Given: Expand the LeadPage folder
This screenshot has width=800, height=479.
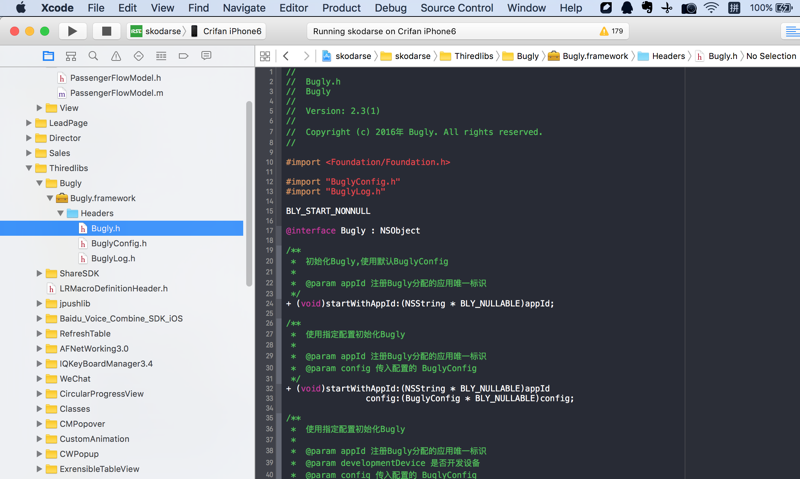Looking at the screenshot, I should tap(29, 123).
